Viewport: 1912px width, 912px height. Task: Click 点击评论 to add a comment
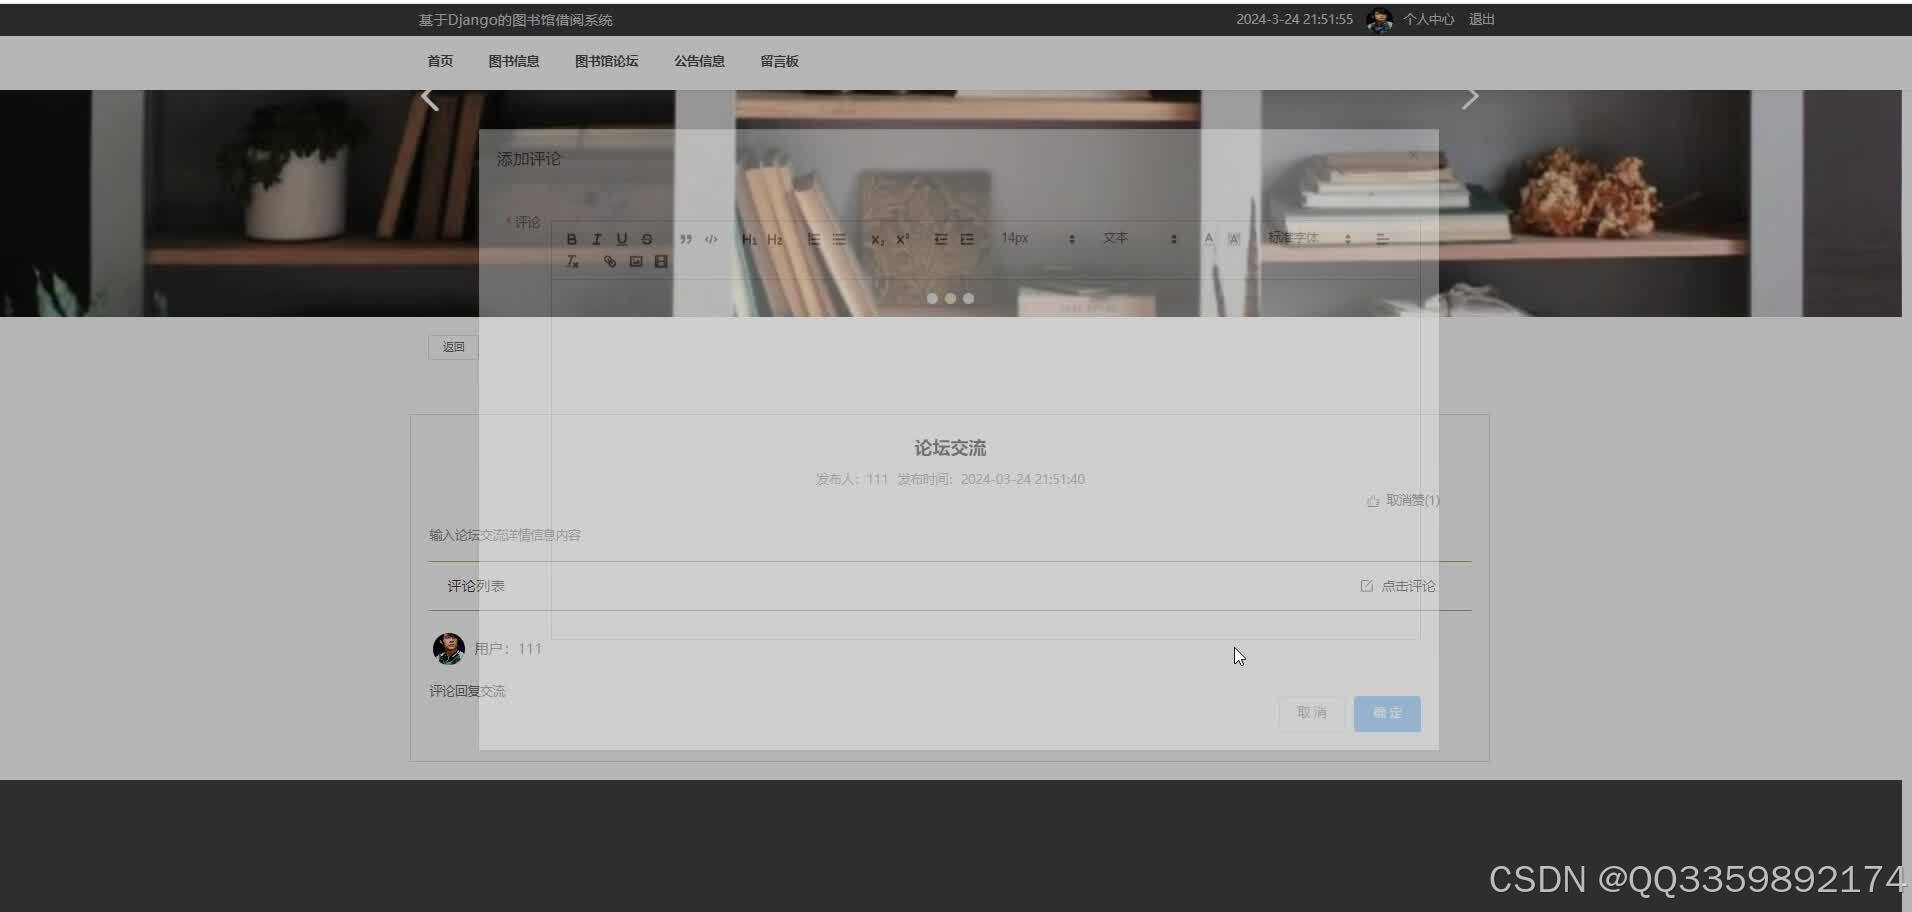coord(1398,586)
